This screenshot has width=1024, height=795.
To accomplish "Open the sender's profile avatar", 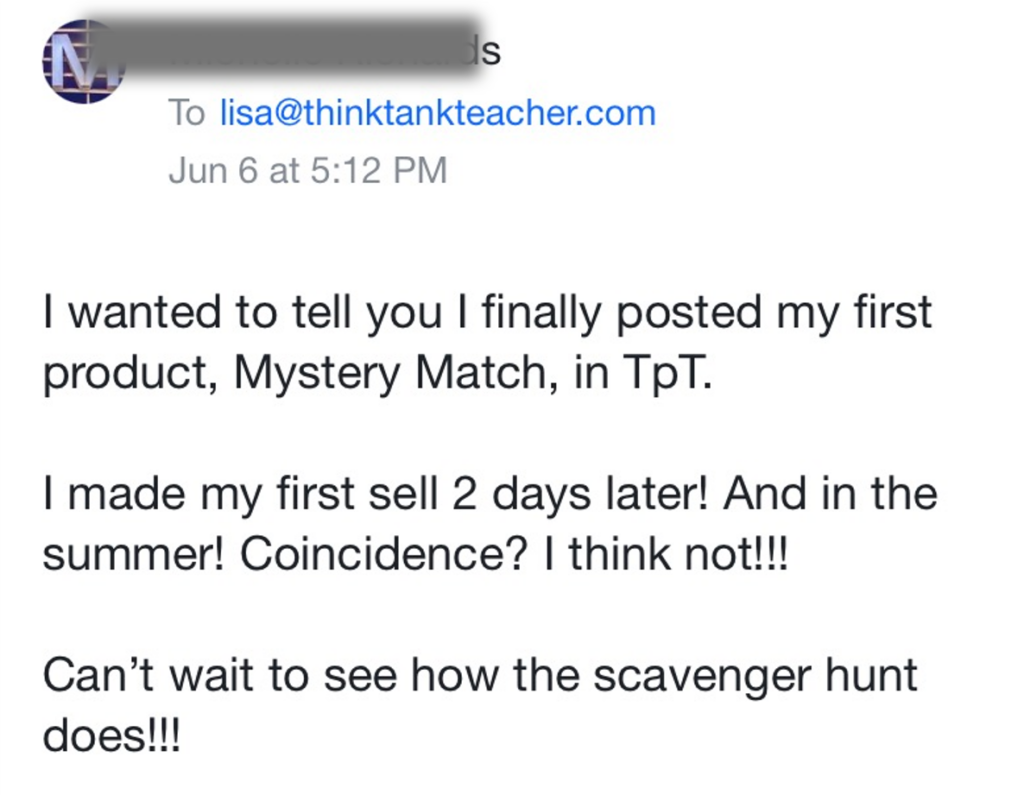I will 83,61.
